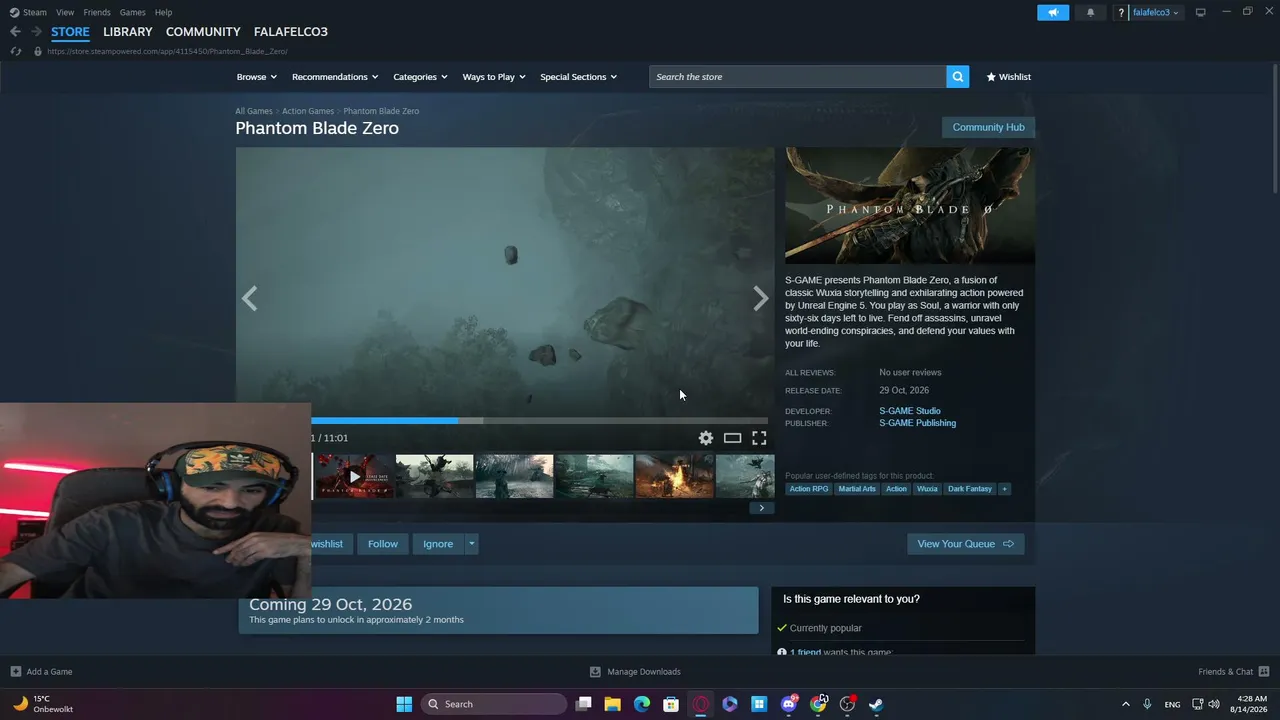
Task: Reload the store page
Action: (x=15, y=51)
